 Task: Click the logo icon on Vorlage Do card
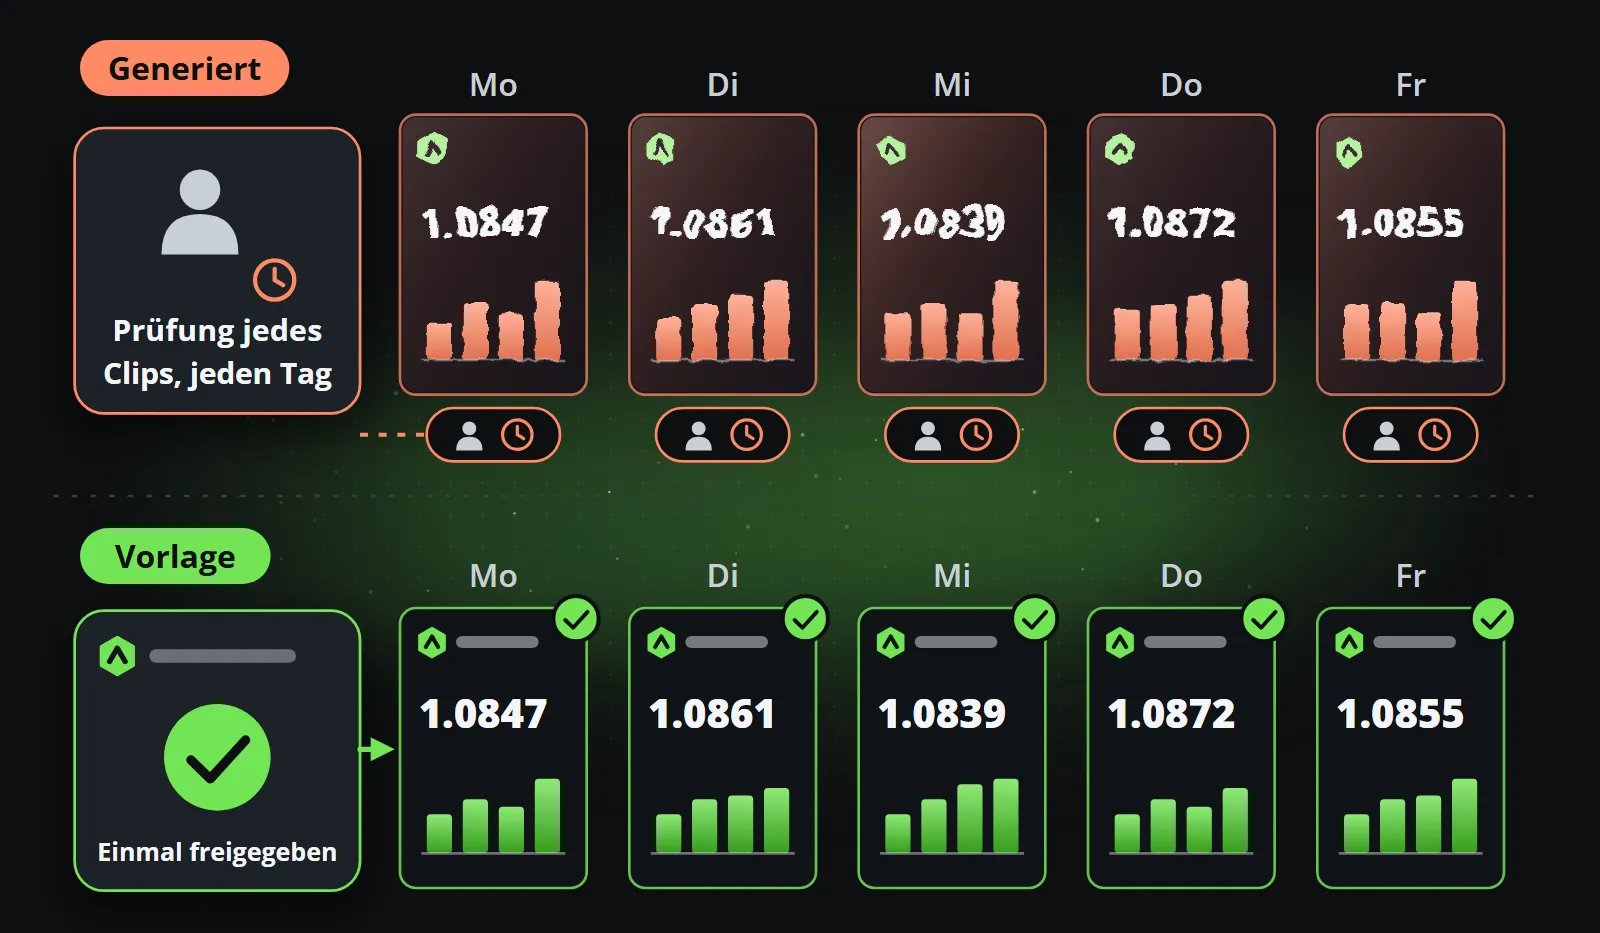coord(1120,642)
